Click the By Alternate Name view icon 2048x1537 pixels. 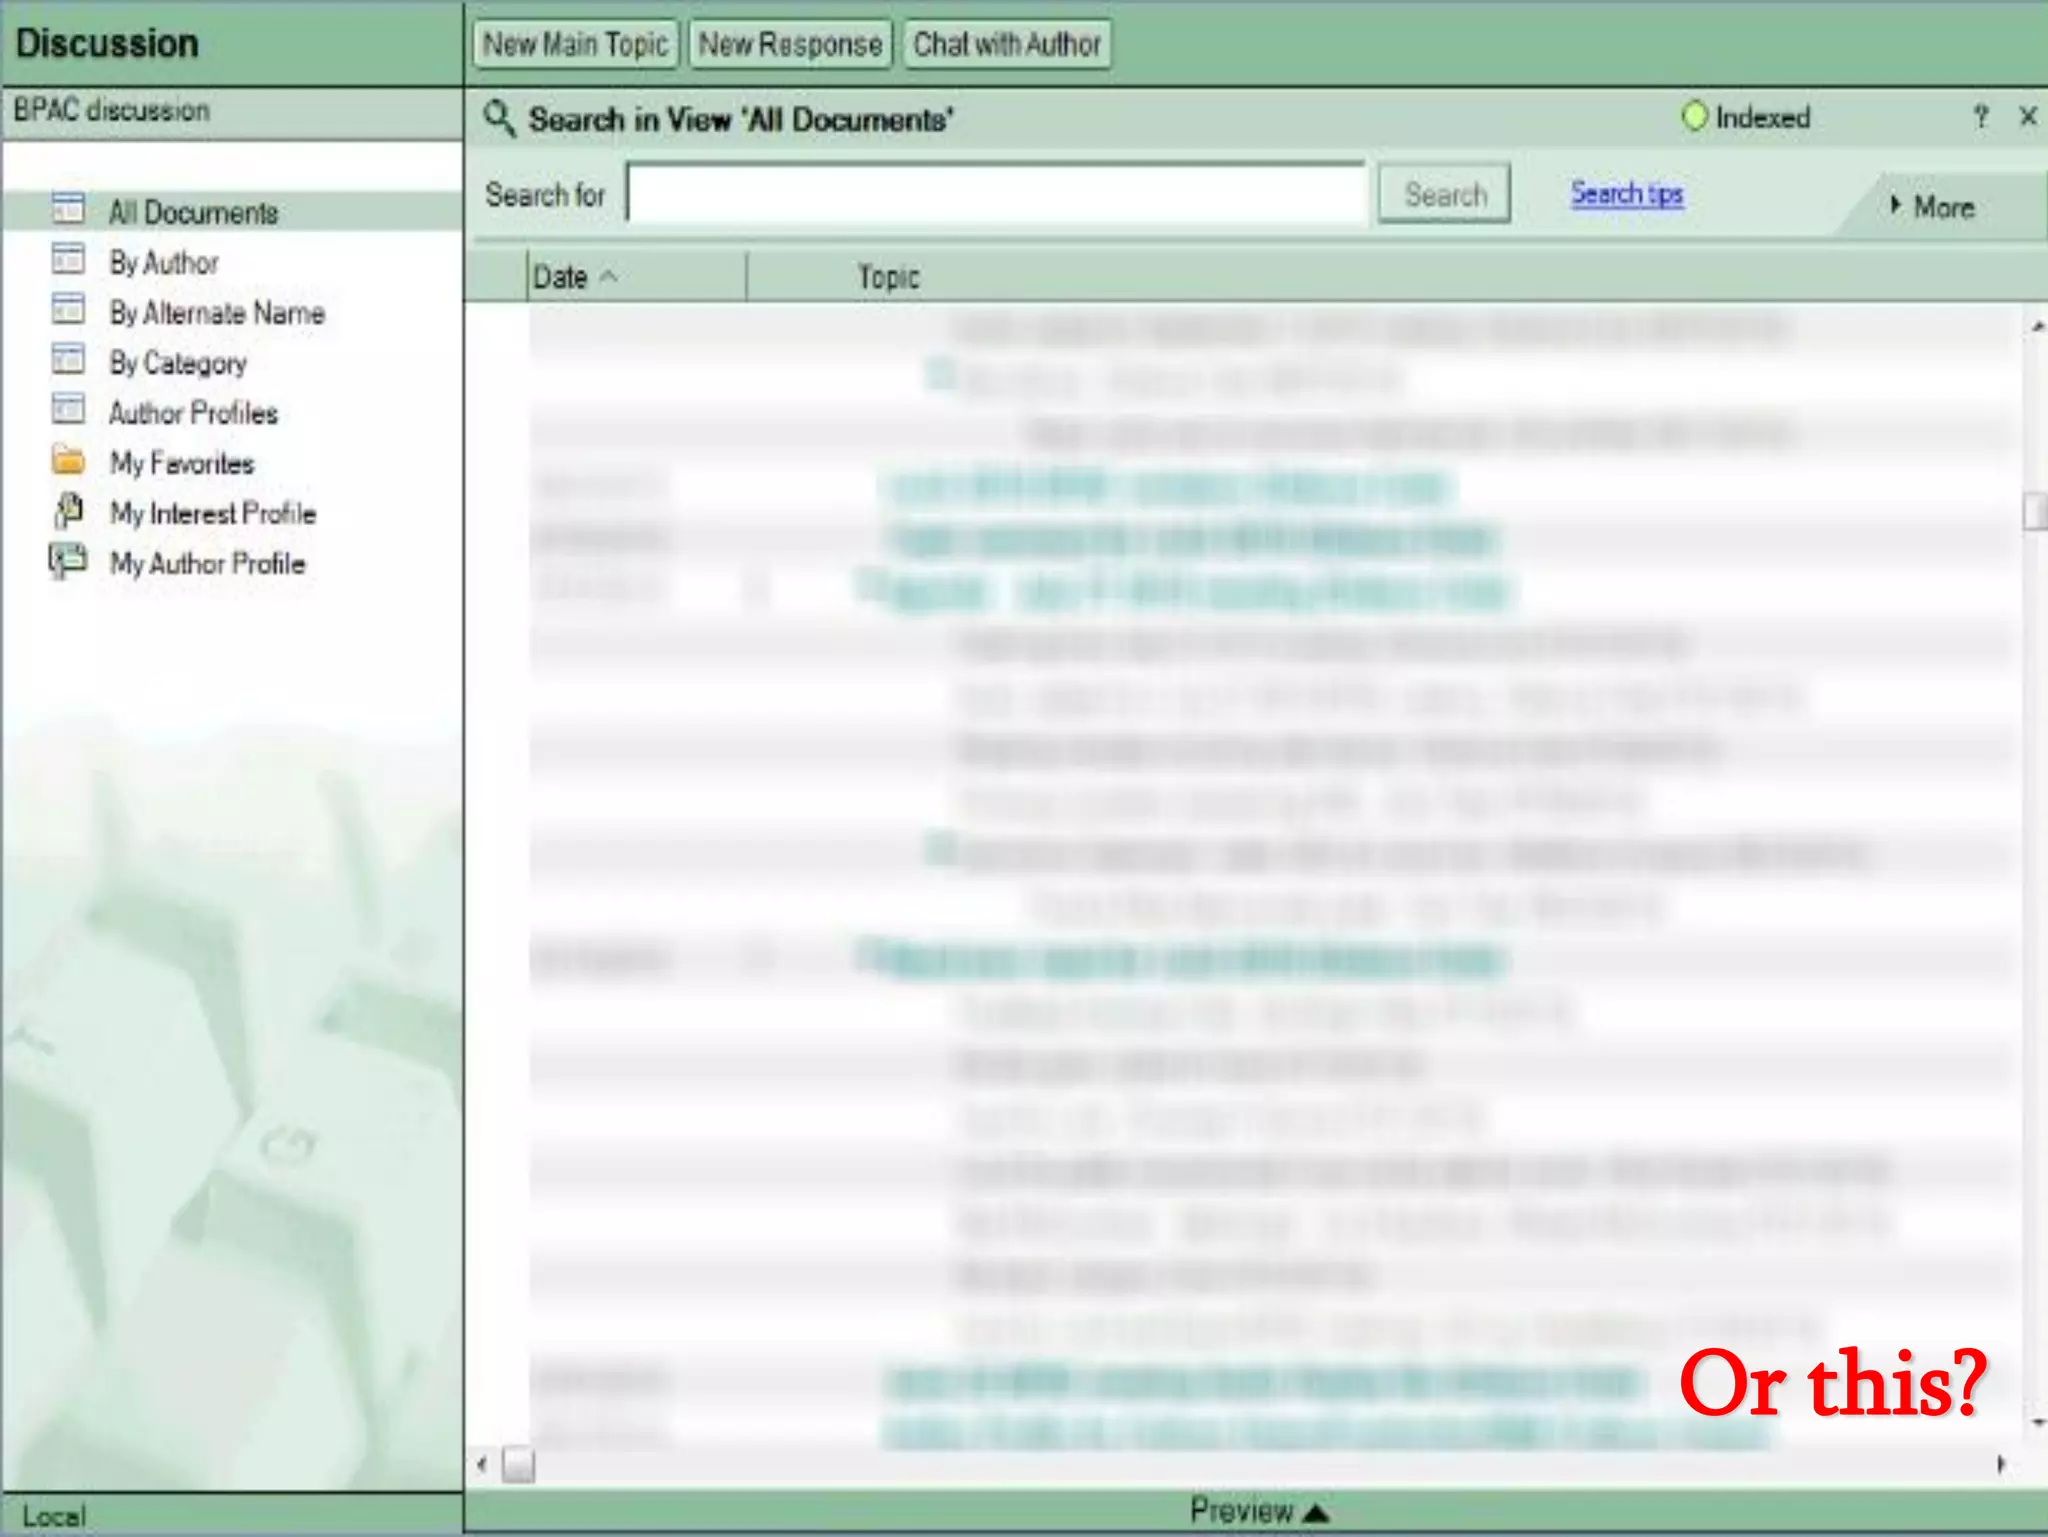[x=68, y=309]
